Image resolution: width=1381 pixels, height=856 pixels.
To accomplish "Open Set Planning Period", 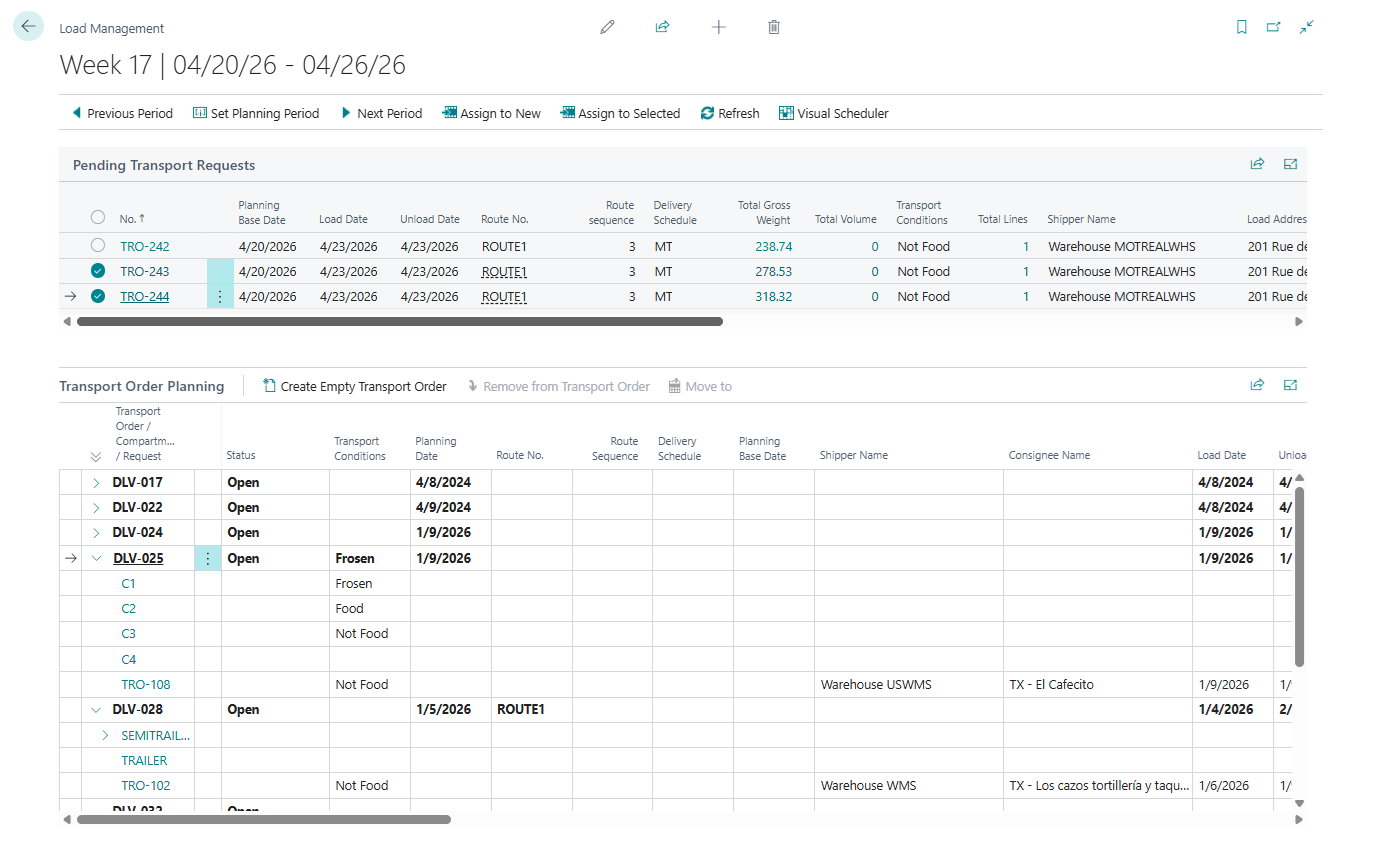I will click(x=256, y=113).
